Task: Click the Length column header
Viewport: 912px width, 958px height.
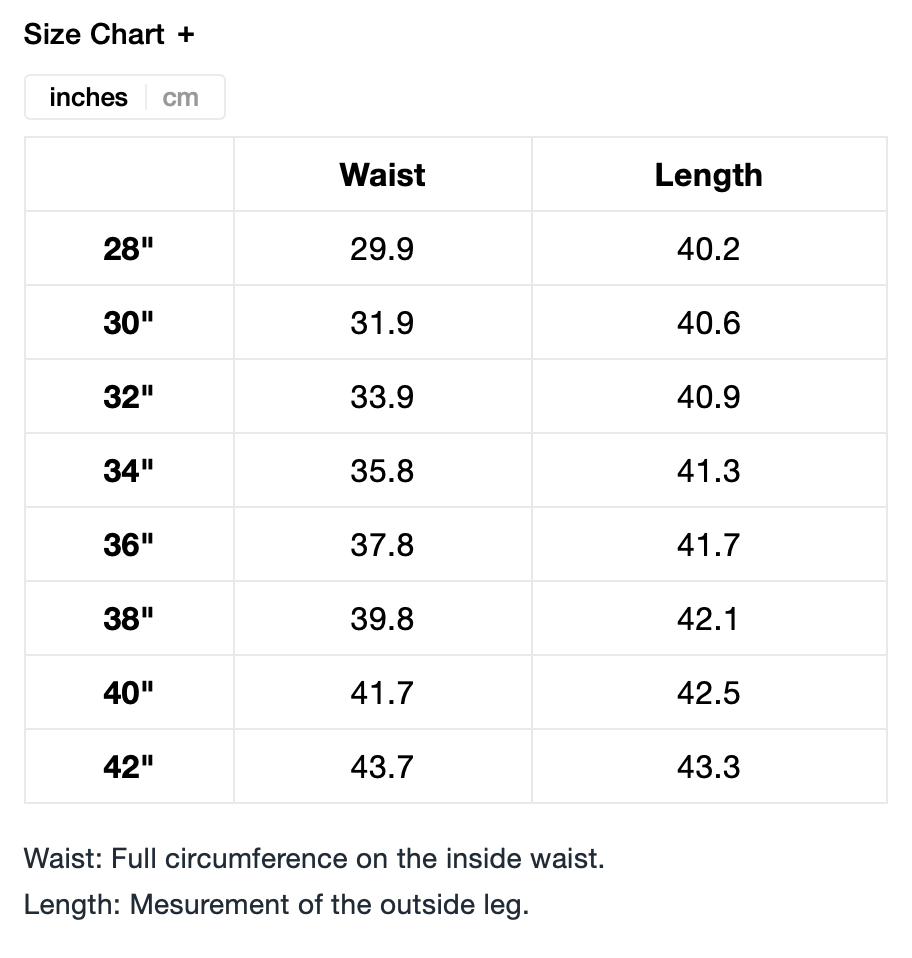Action: pyautogui.click(x=708, y=175)
